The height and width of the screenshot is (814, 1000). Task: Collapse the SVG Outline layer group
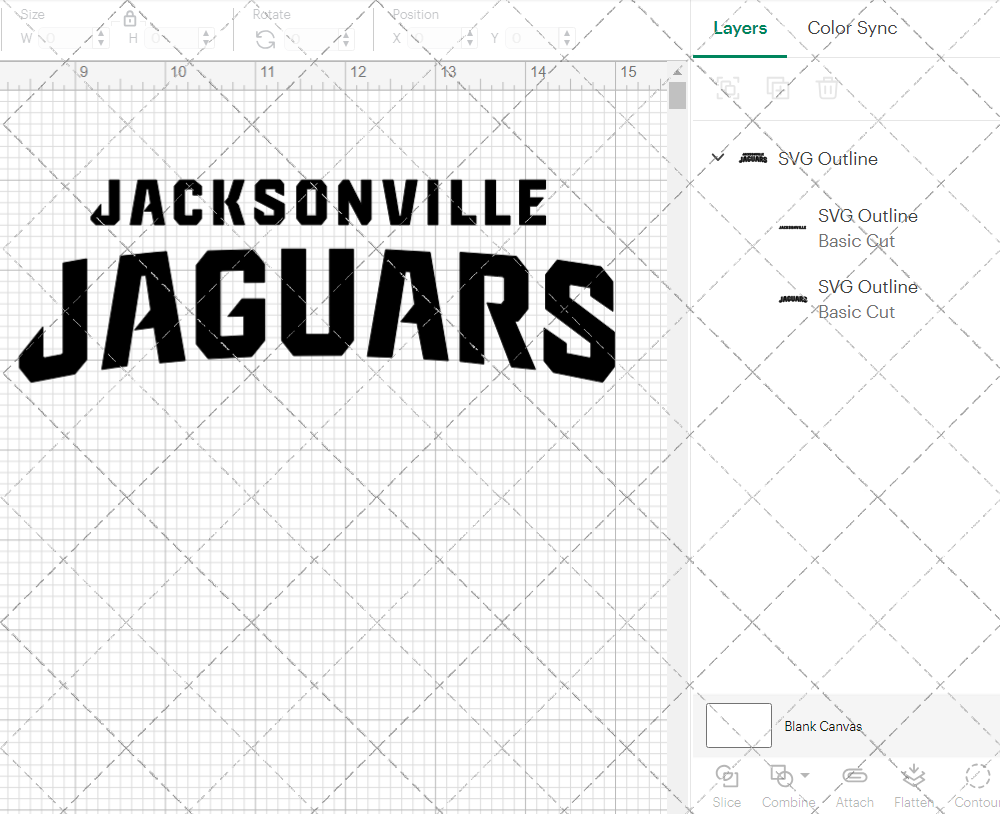click(x=717, y=158)
